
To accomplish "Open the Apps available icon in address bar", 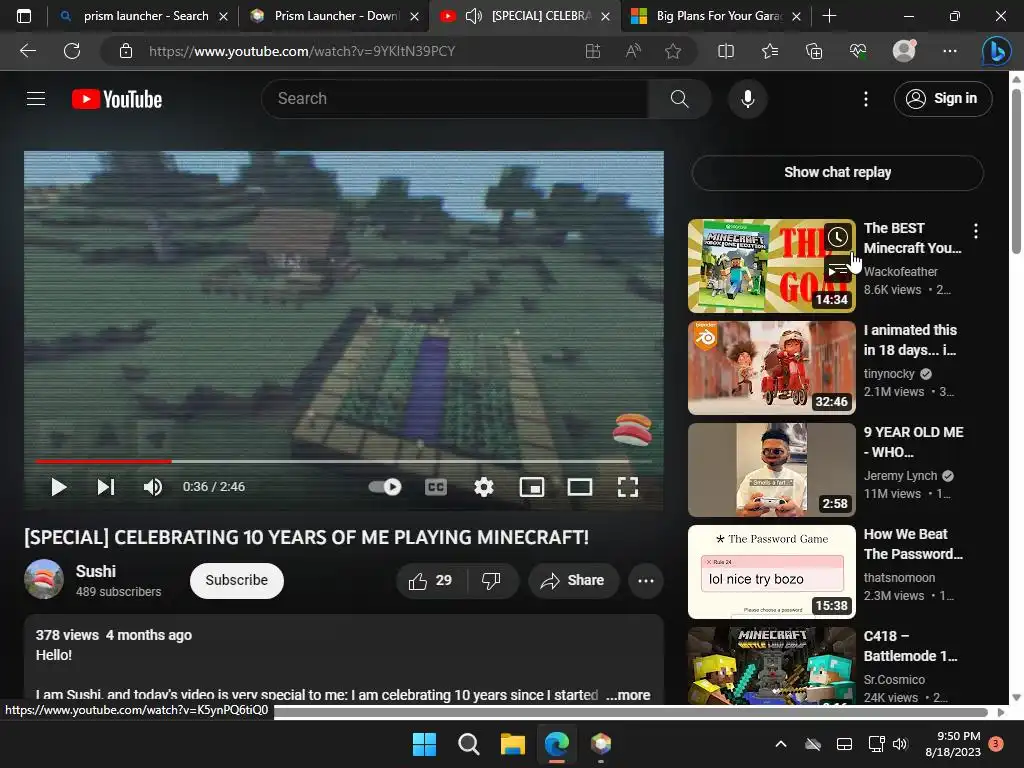I will pos(592,51).
